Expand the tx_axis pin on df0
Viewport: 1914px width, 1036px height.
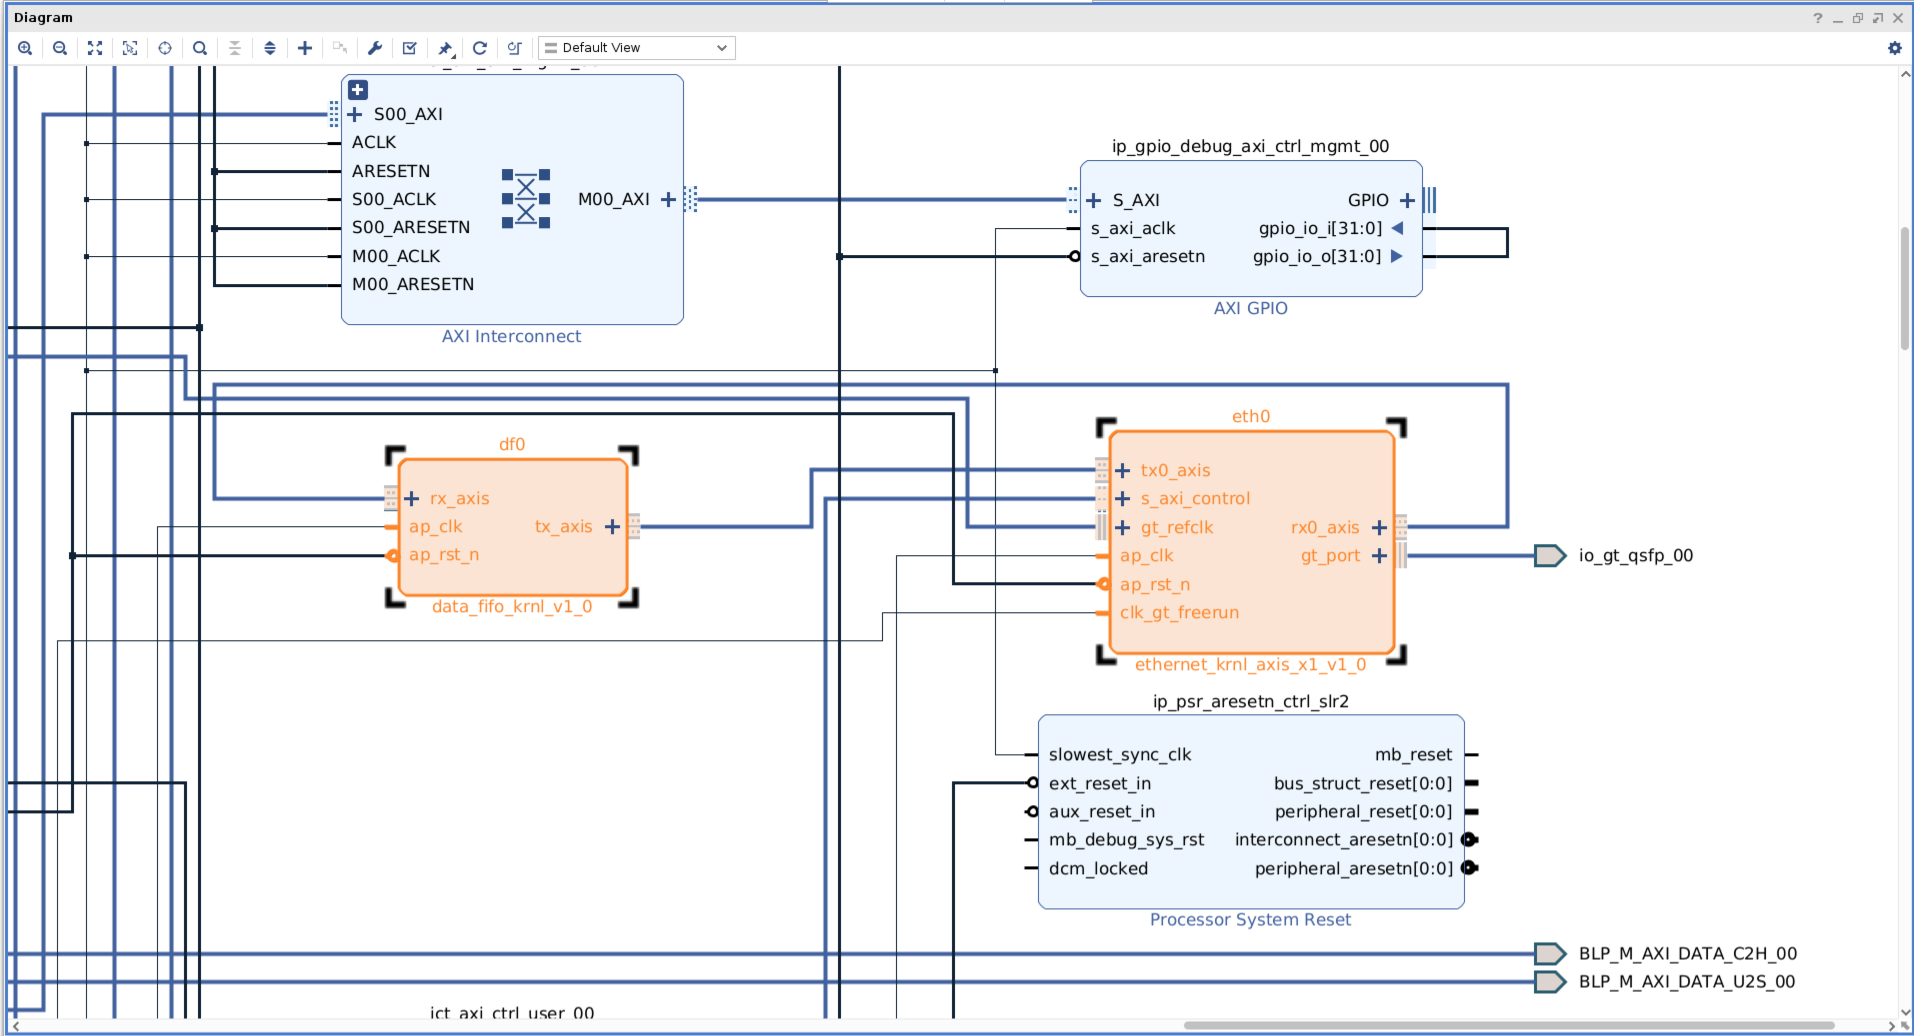point(612,526)
